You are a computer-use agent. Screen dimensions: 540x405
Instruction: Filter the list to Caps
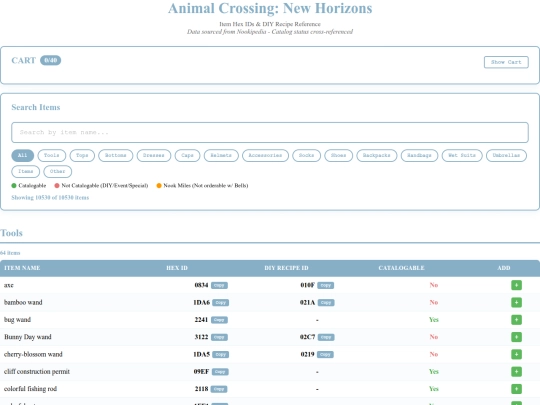click(x=187, y=155)
